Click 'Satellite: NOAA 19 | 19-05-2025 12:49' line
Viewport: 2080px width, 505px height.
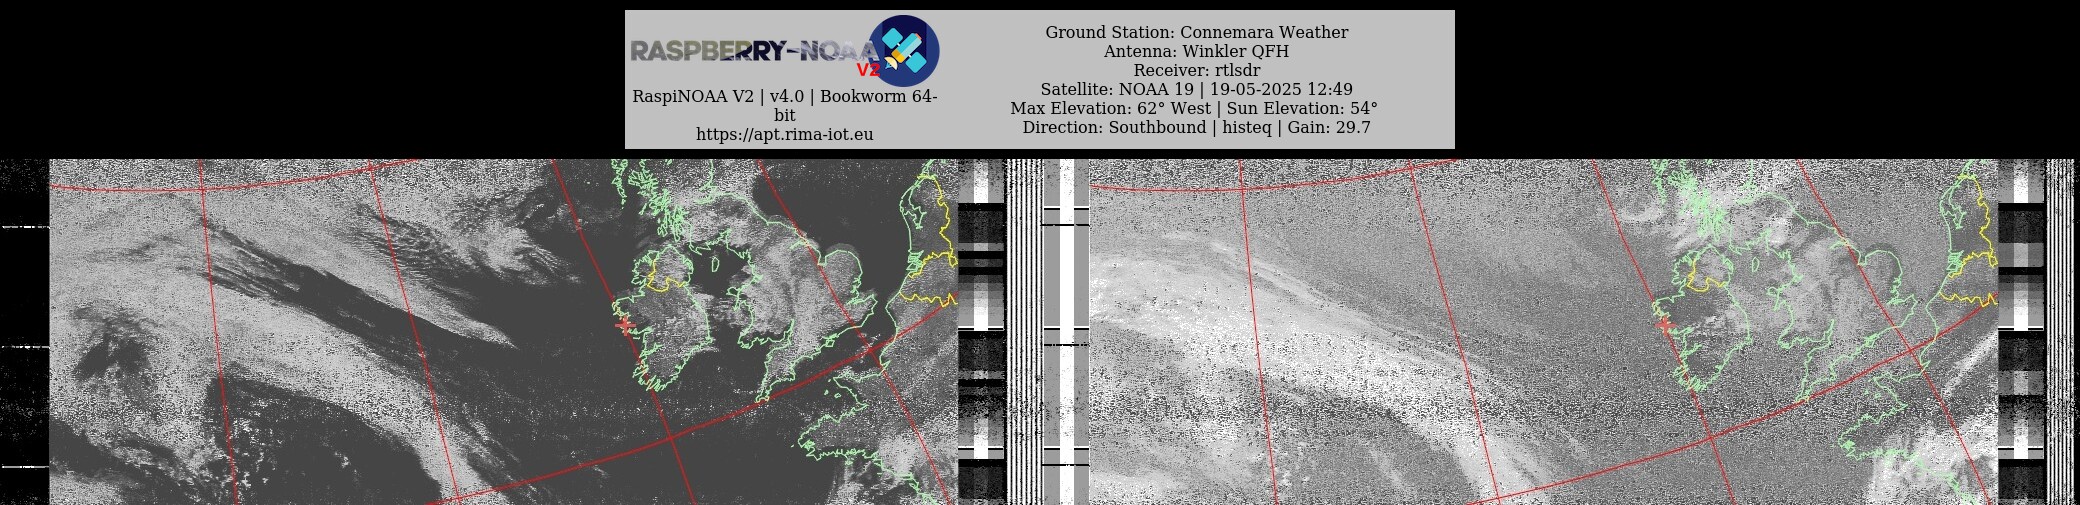tap(1197, 89)
